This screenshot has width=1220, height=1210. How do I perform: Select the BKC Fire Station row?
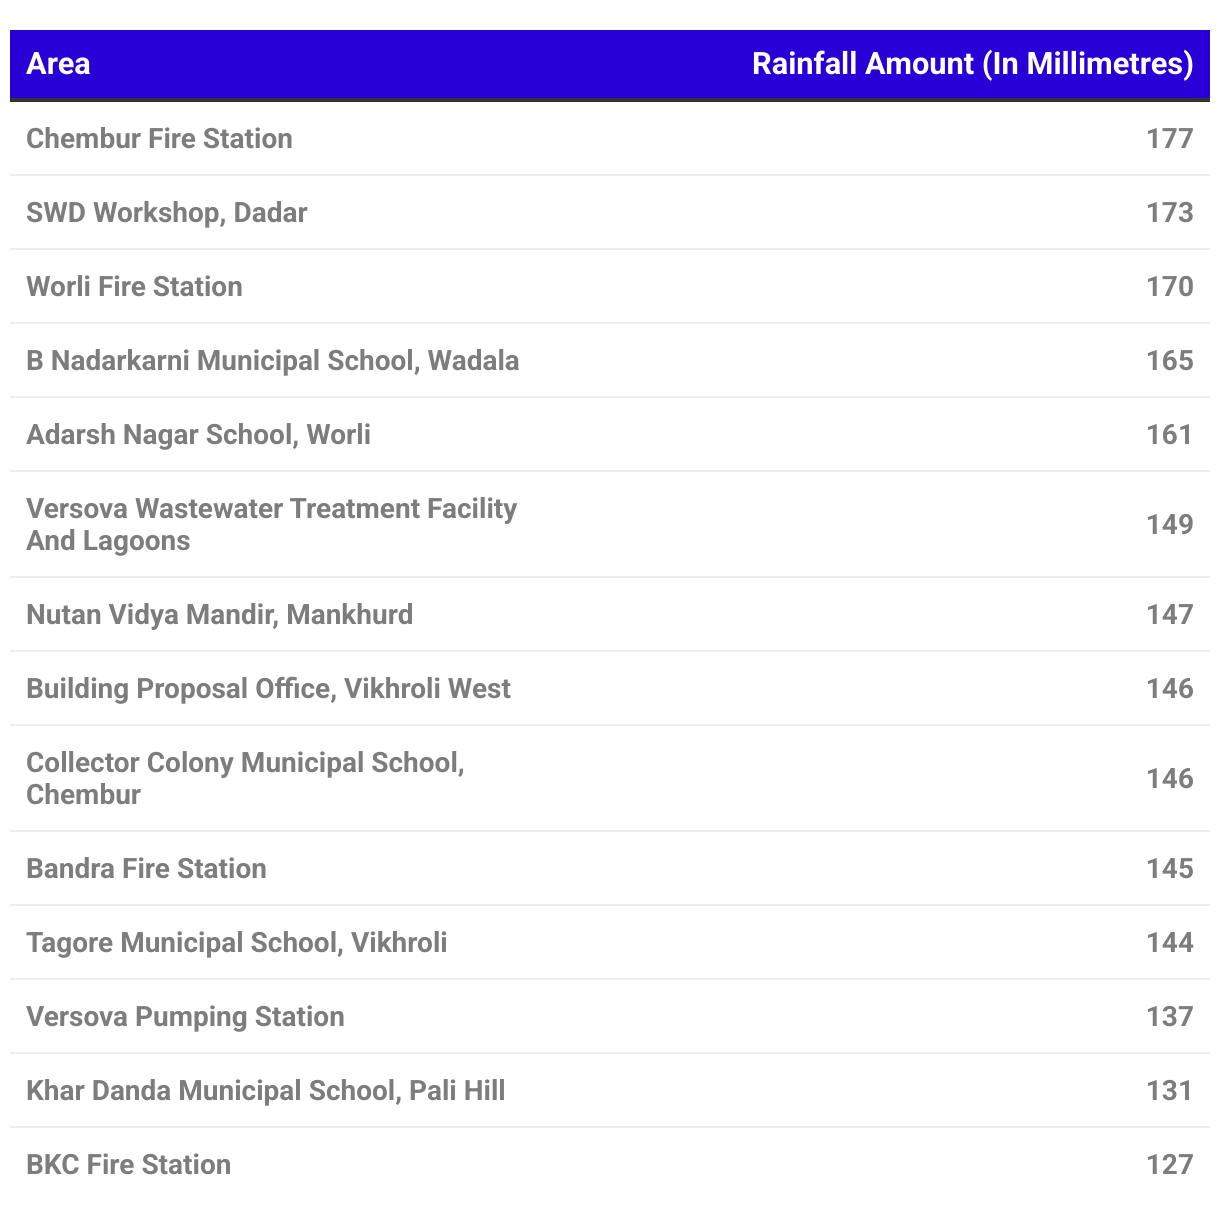click(610, 1164)
